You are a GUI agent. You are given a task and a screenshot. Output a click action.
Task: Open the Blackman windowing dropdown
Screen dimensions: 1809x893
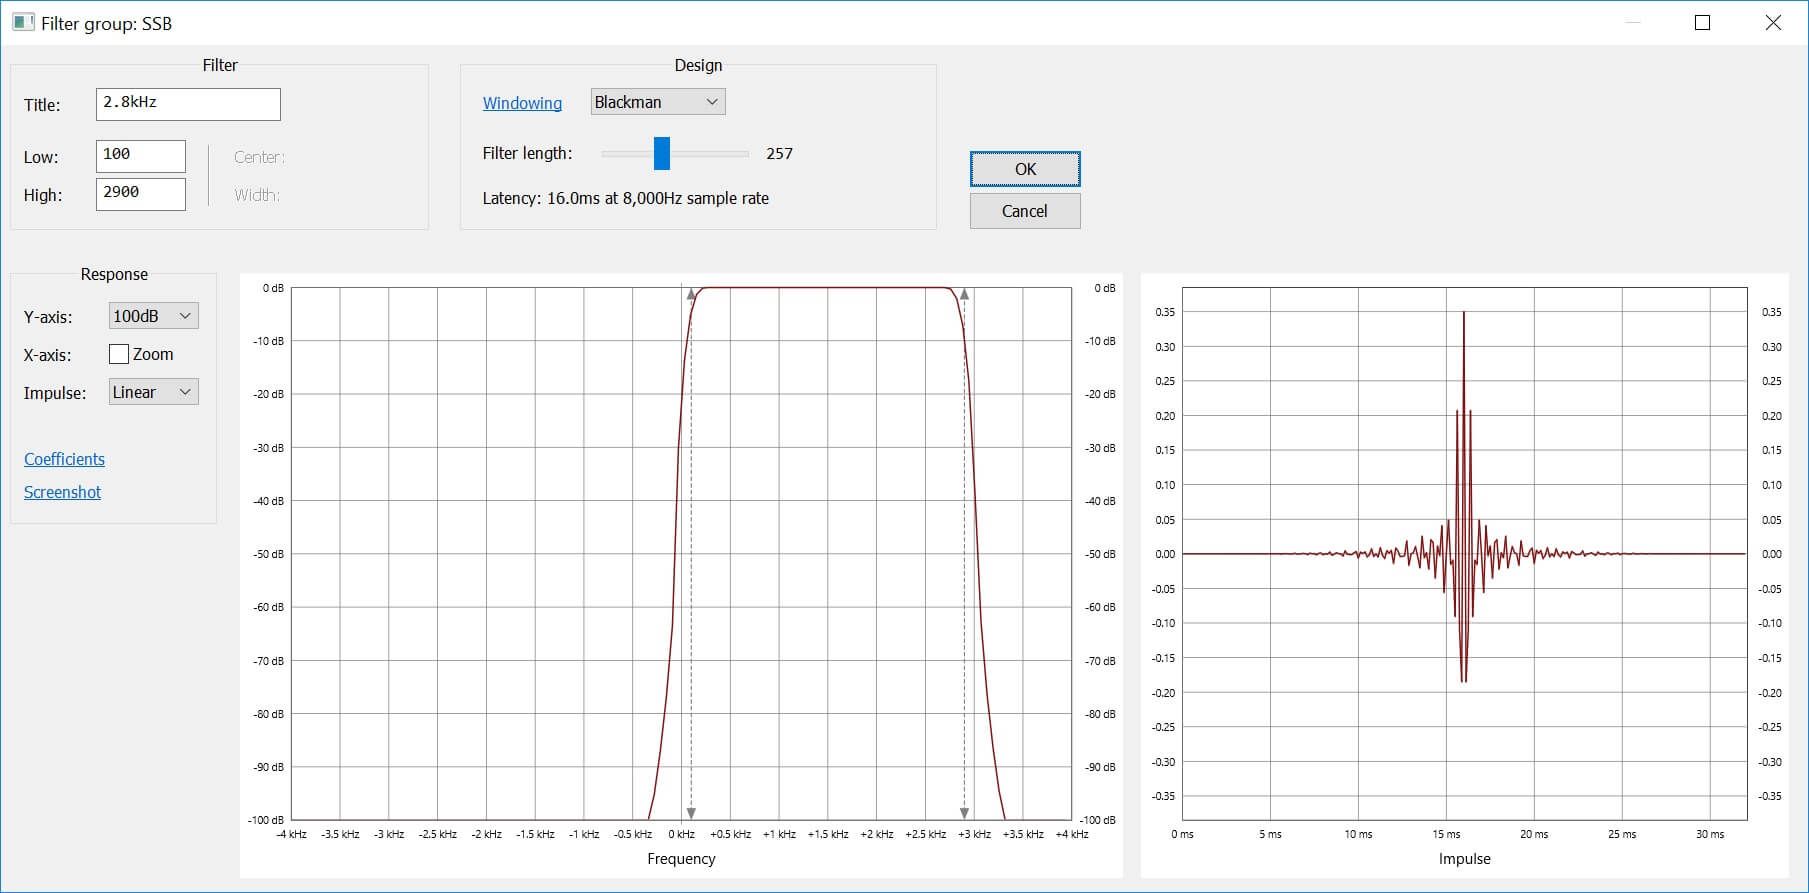coord(658,102)
